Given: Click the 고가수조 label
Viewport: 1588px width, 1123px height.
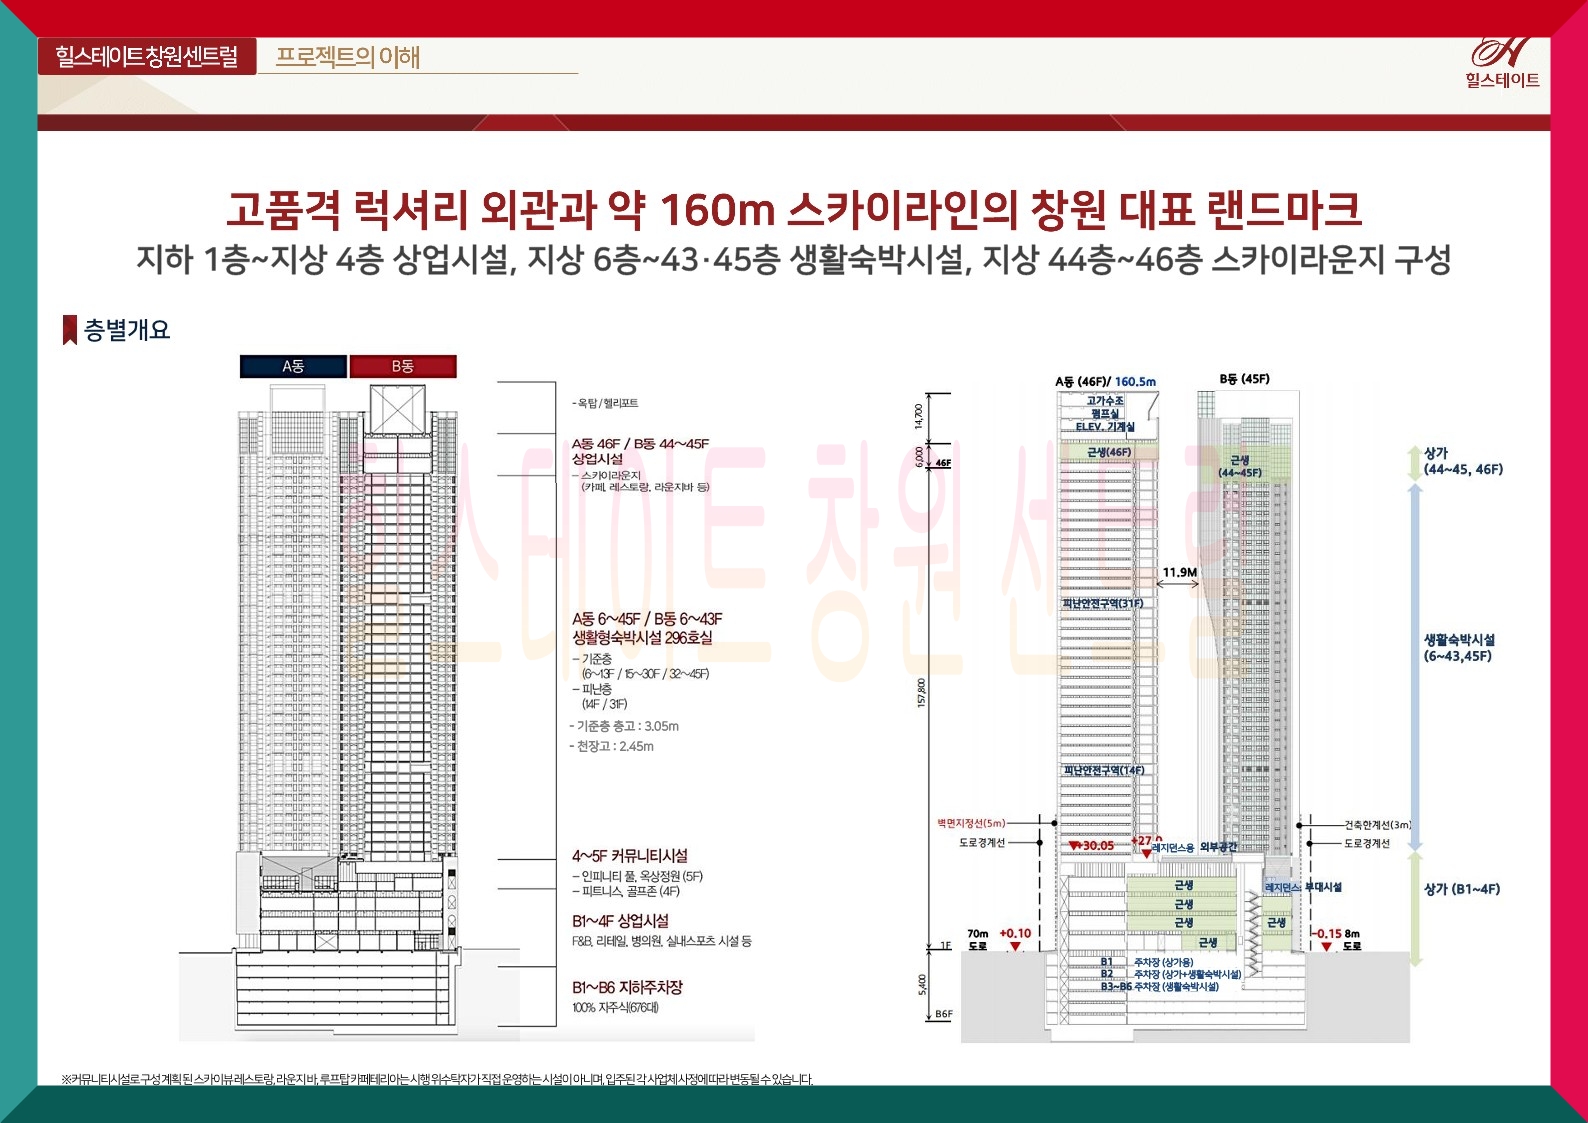Looking at the screenshot, I should coord(1105,400).
